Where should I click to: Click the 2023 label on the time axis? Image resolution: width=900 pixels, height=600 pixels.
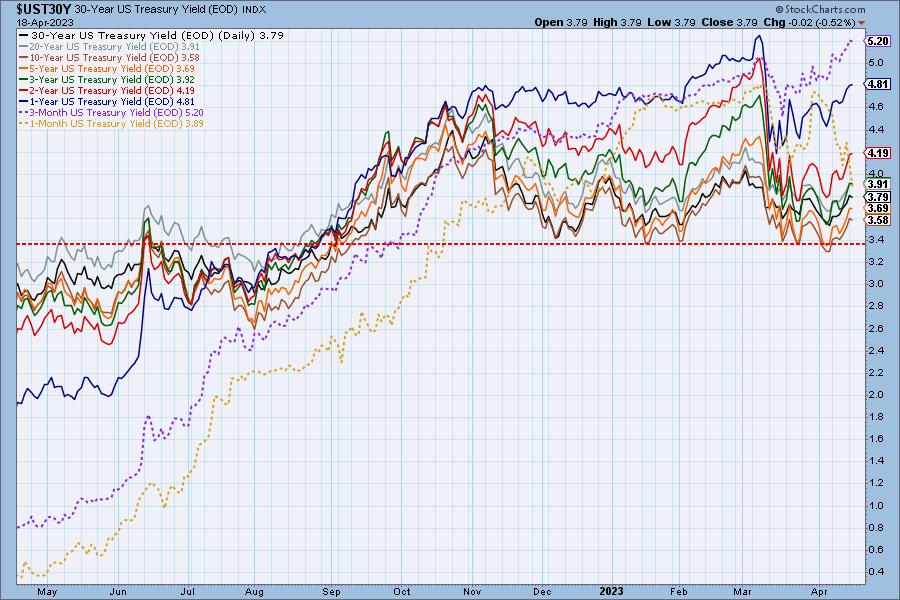[x=611, y=591]
